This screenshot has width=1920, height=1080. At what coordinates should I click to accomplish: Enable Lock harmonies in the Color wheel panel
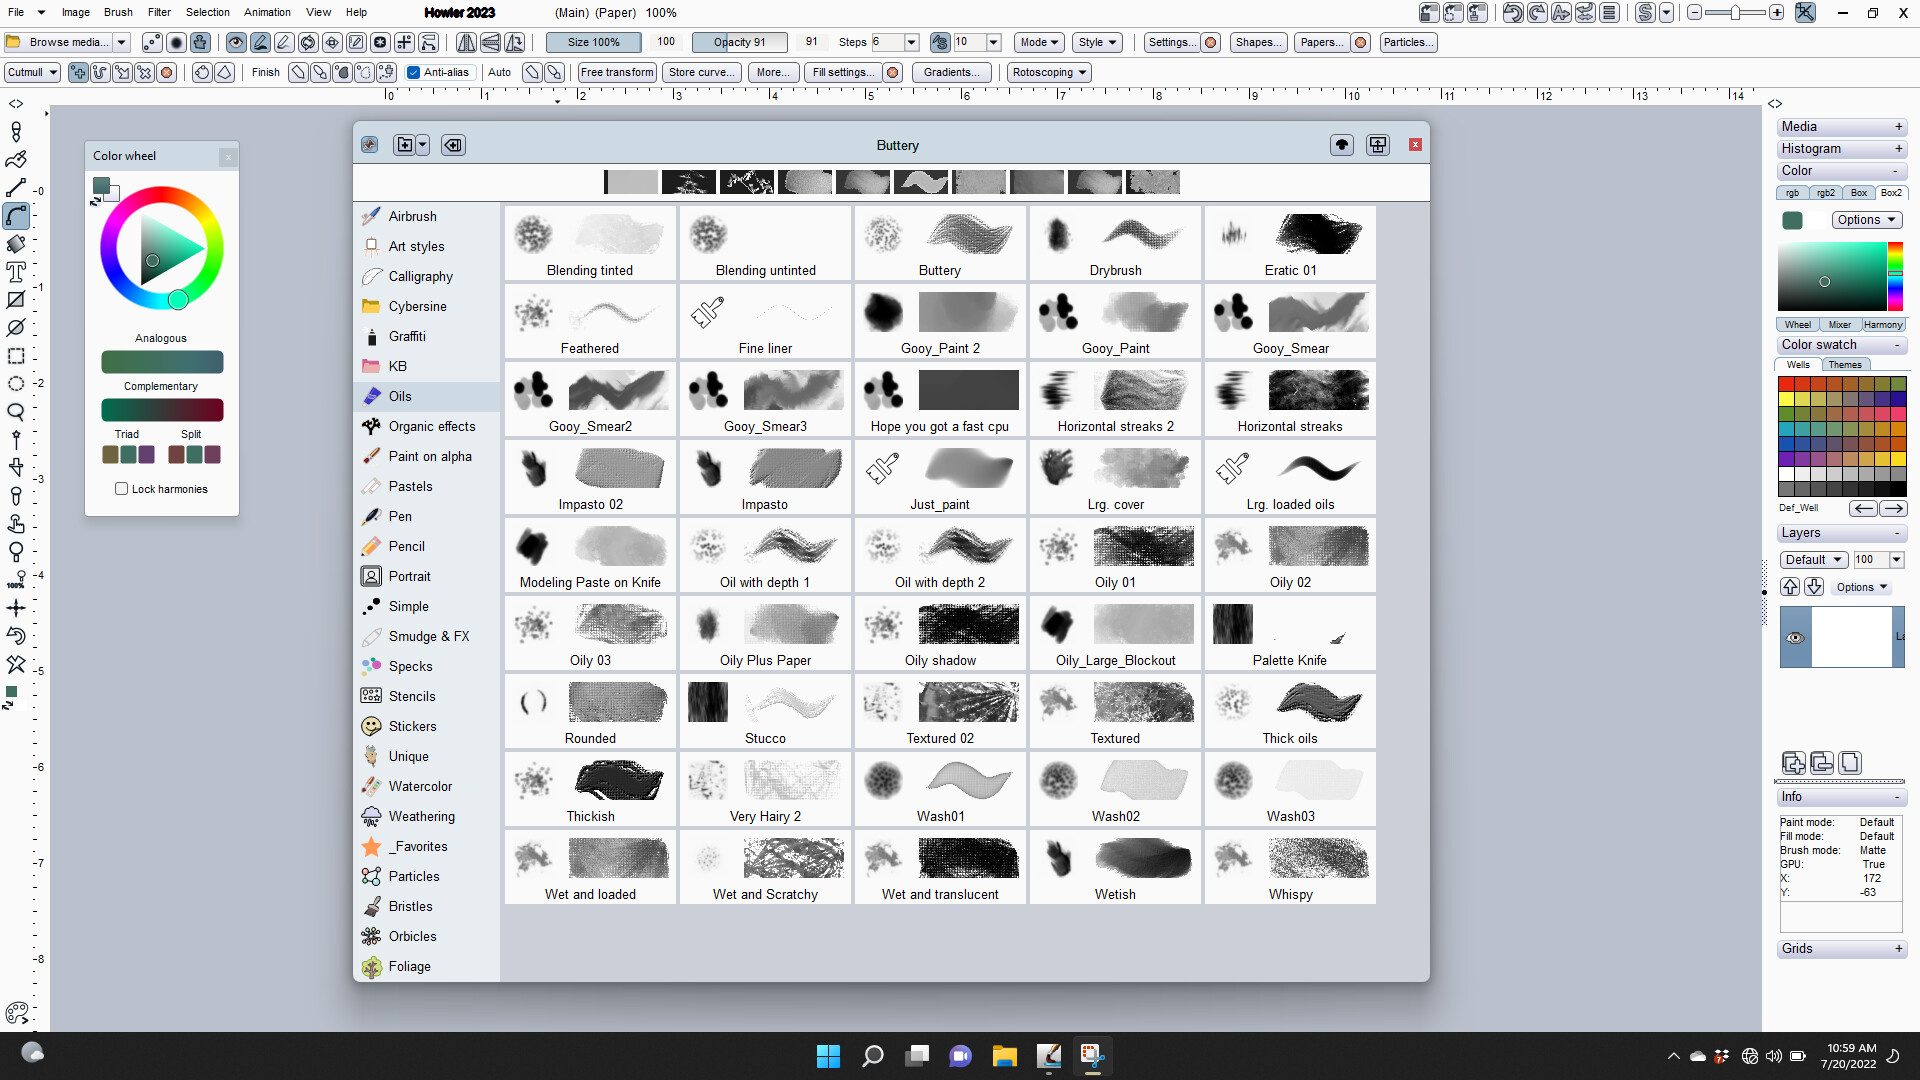[122, 489]
